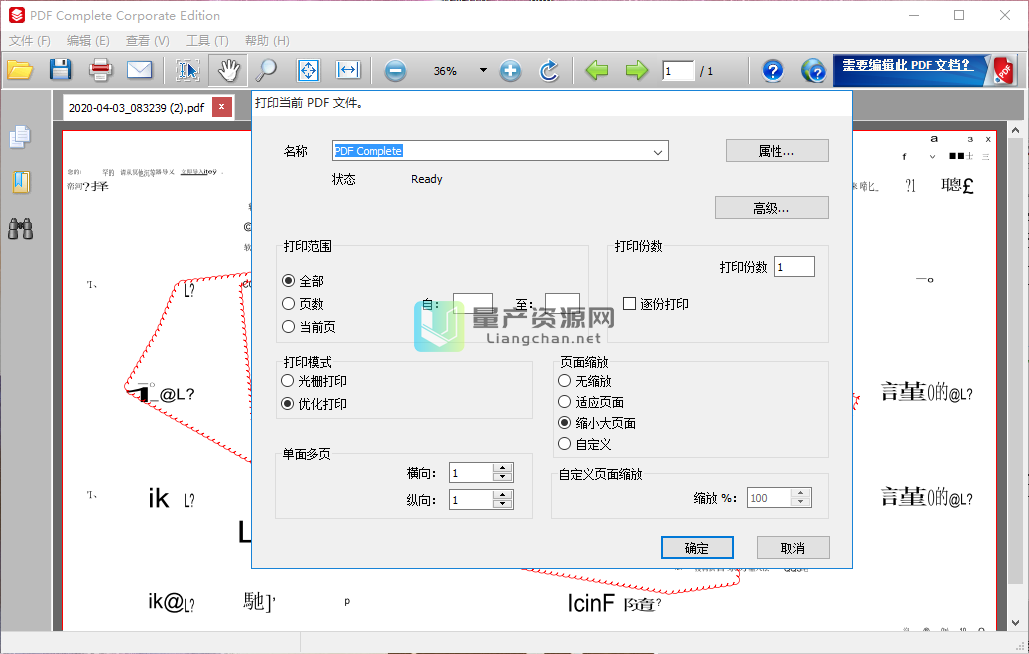The width and height of the screenshot is (1029, 654).
Task: Save the document with the floppy disk icon
Action: click(60, 70)
